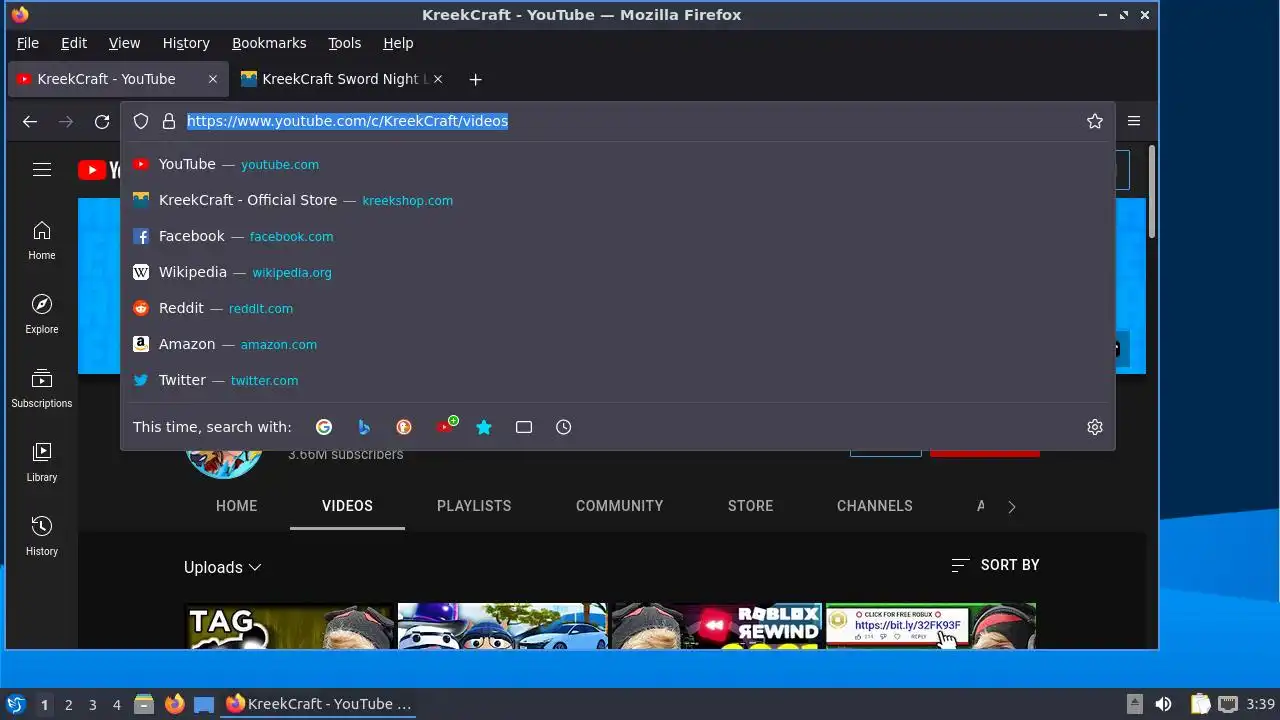Switch to channel VIDEOS tab
Viewport: 1280px width, 720px height.
pos(347,506)
